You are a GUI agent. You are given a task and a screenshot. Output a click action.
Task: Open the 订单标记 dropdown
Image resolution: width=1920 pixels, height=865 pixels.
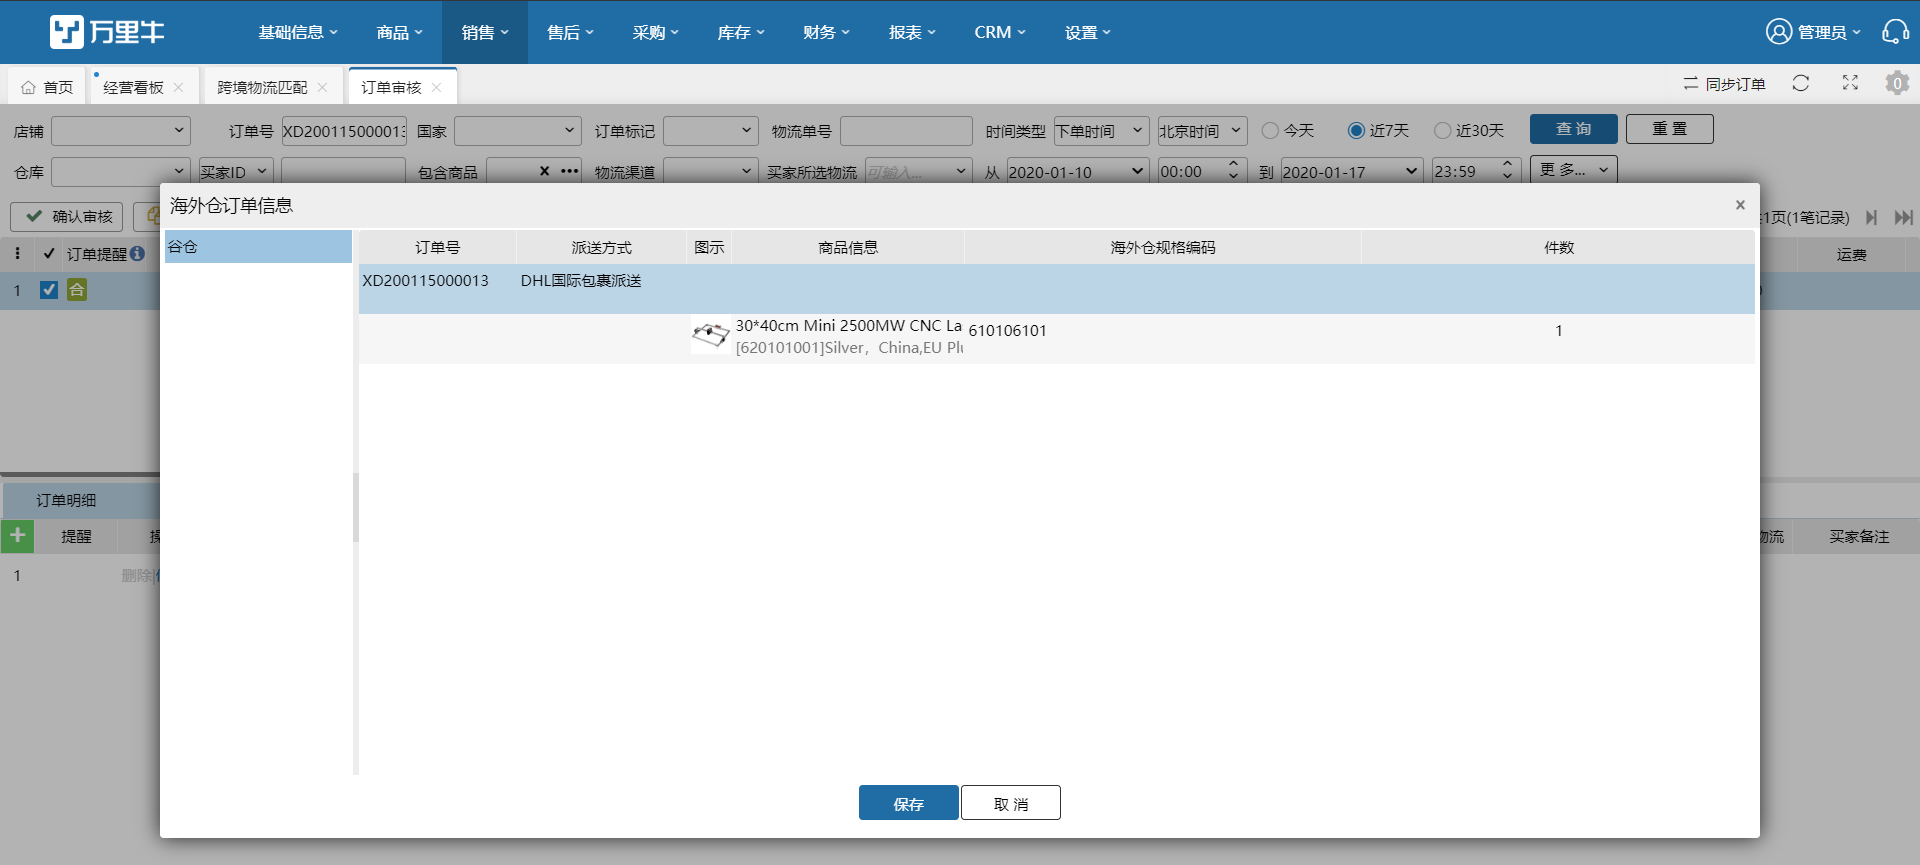711,131
